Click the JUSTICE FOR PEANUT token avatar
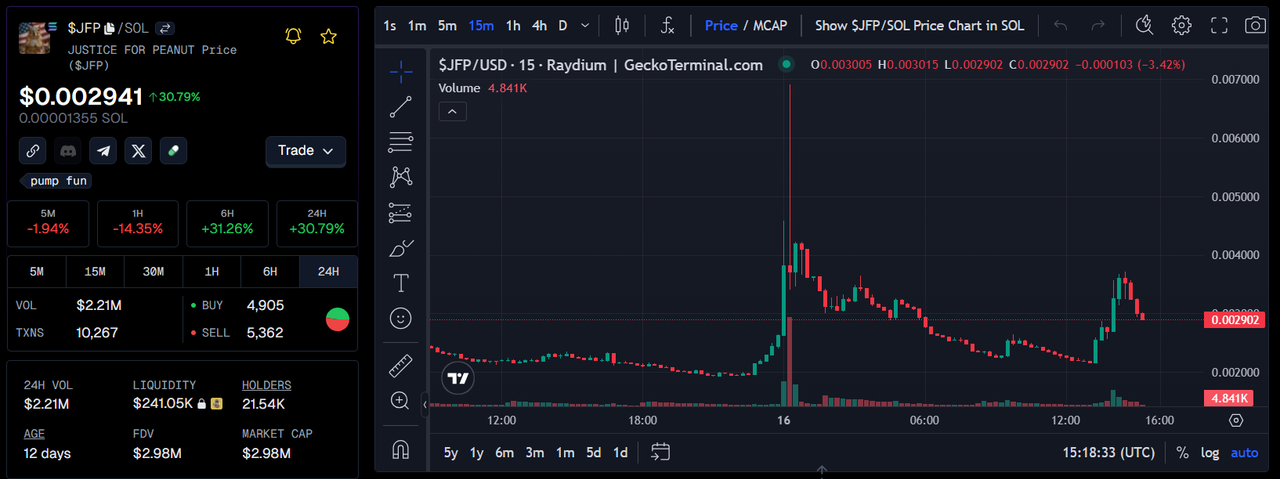 pyautogui.click(x=36, y=37)
